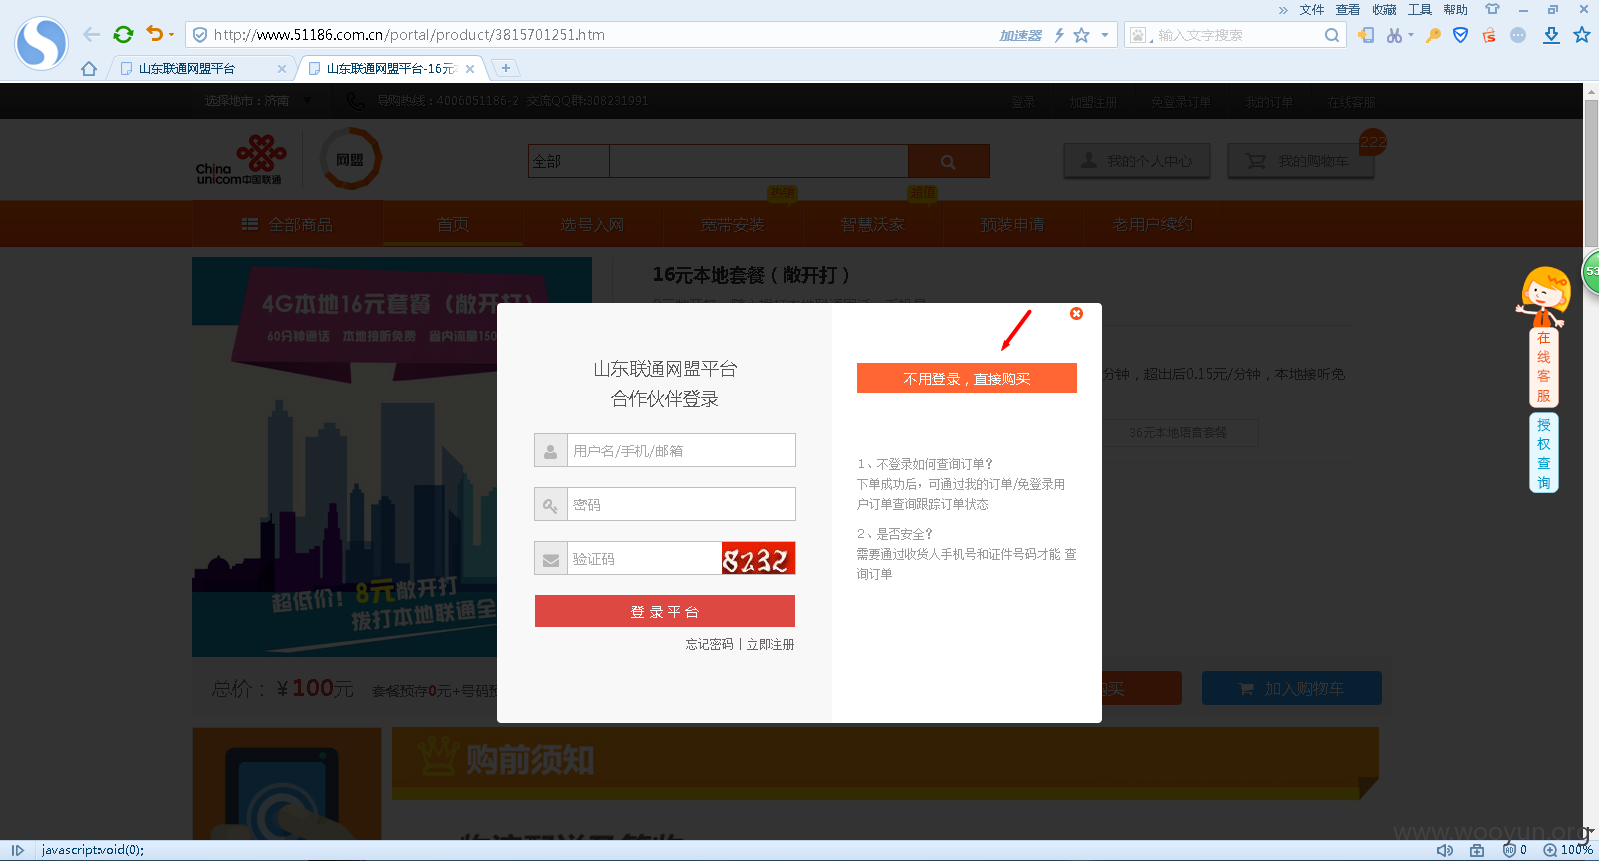Open the downloads manager icon
Viewport: 1599px width, 861px height.
pyautogui.click(x=1551, y=35)
